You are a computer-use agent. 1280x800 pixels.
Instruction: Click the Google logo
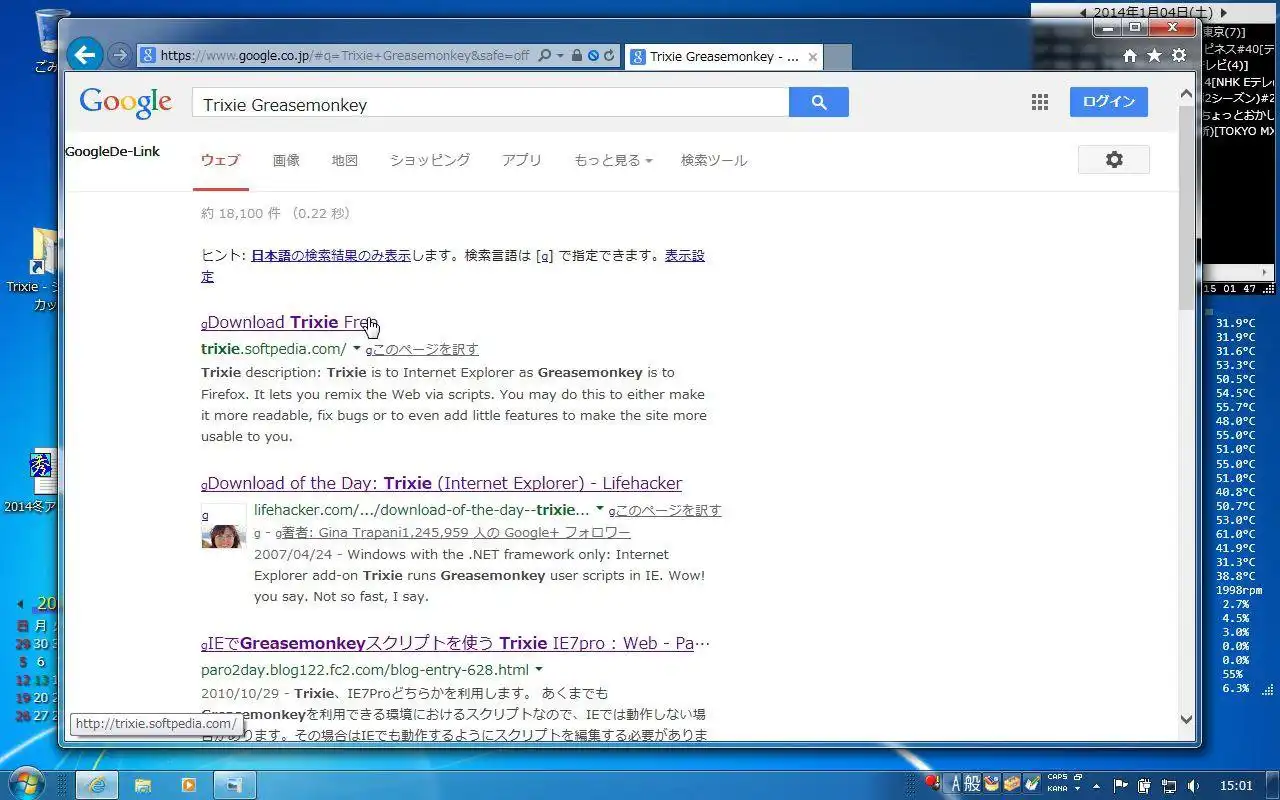pos(126,103)
